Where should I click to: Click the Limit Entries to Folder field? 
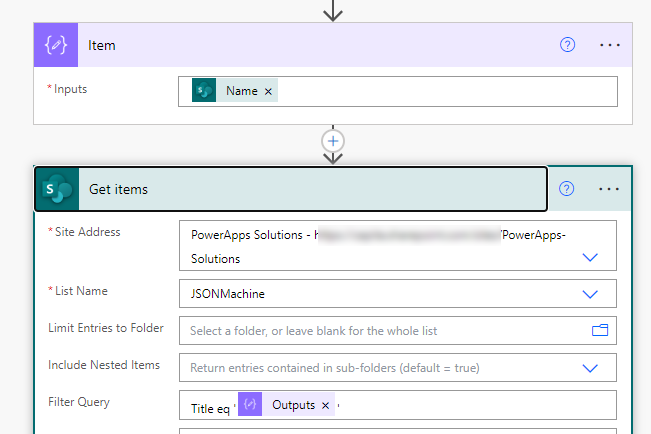tap(398, 331)
